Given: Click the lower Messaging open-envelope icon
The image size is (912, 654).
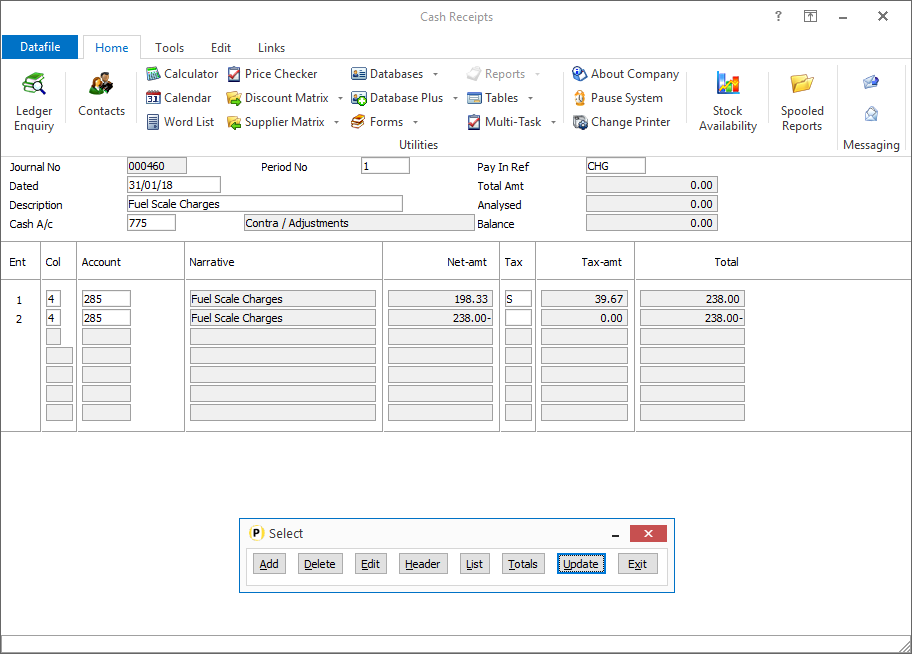Looking at the screenshot, I should click(x=871, y=113).
